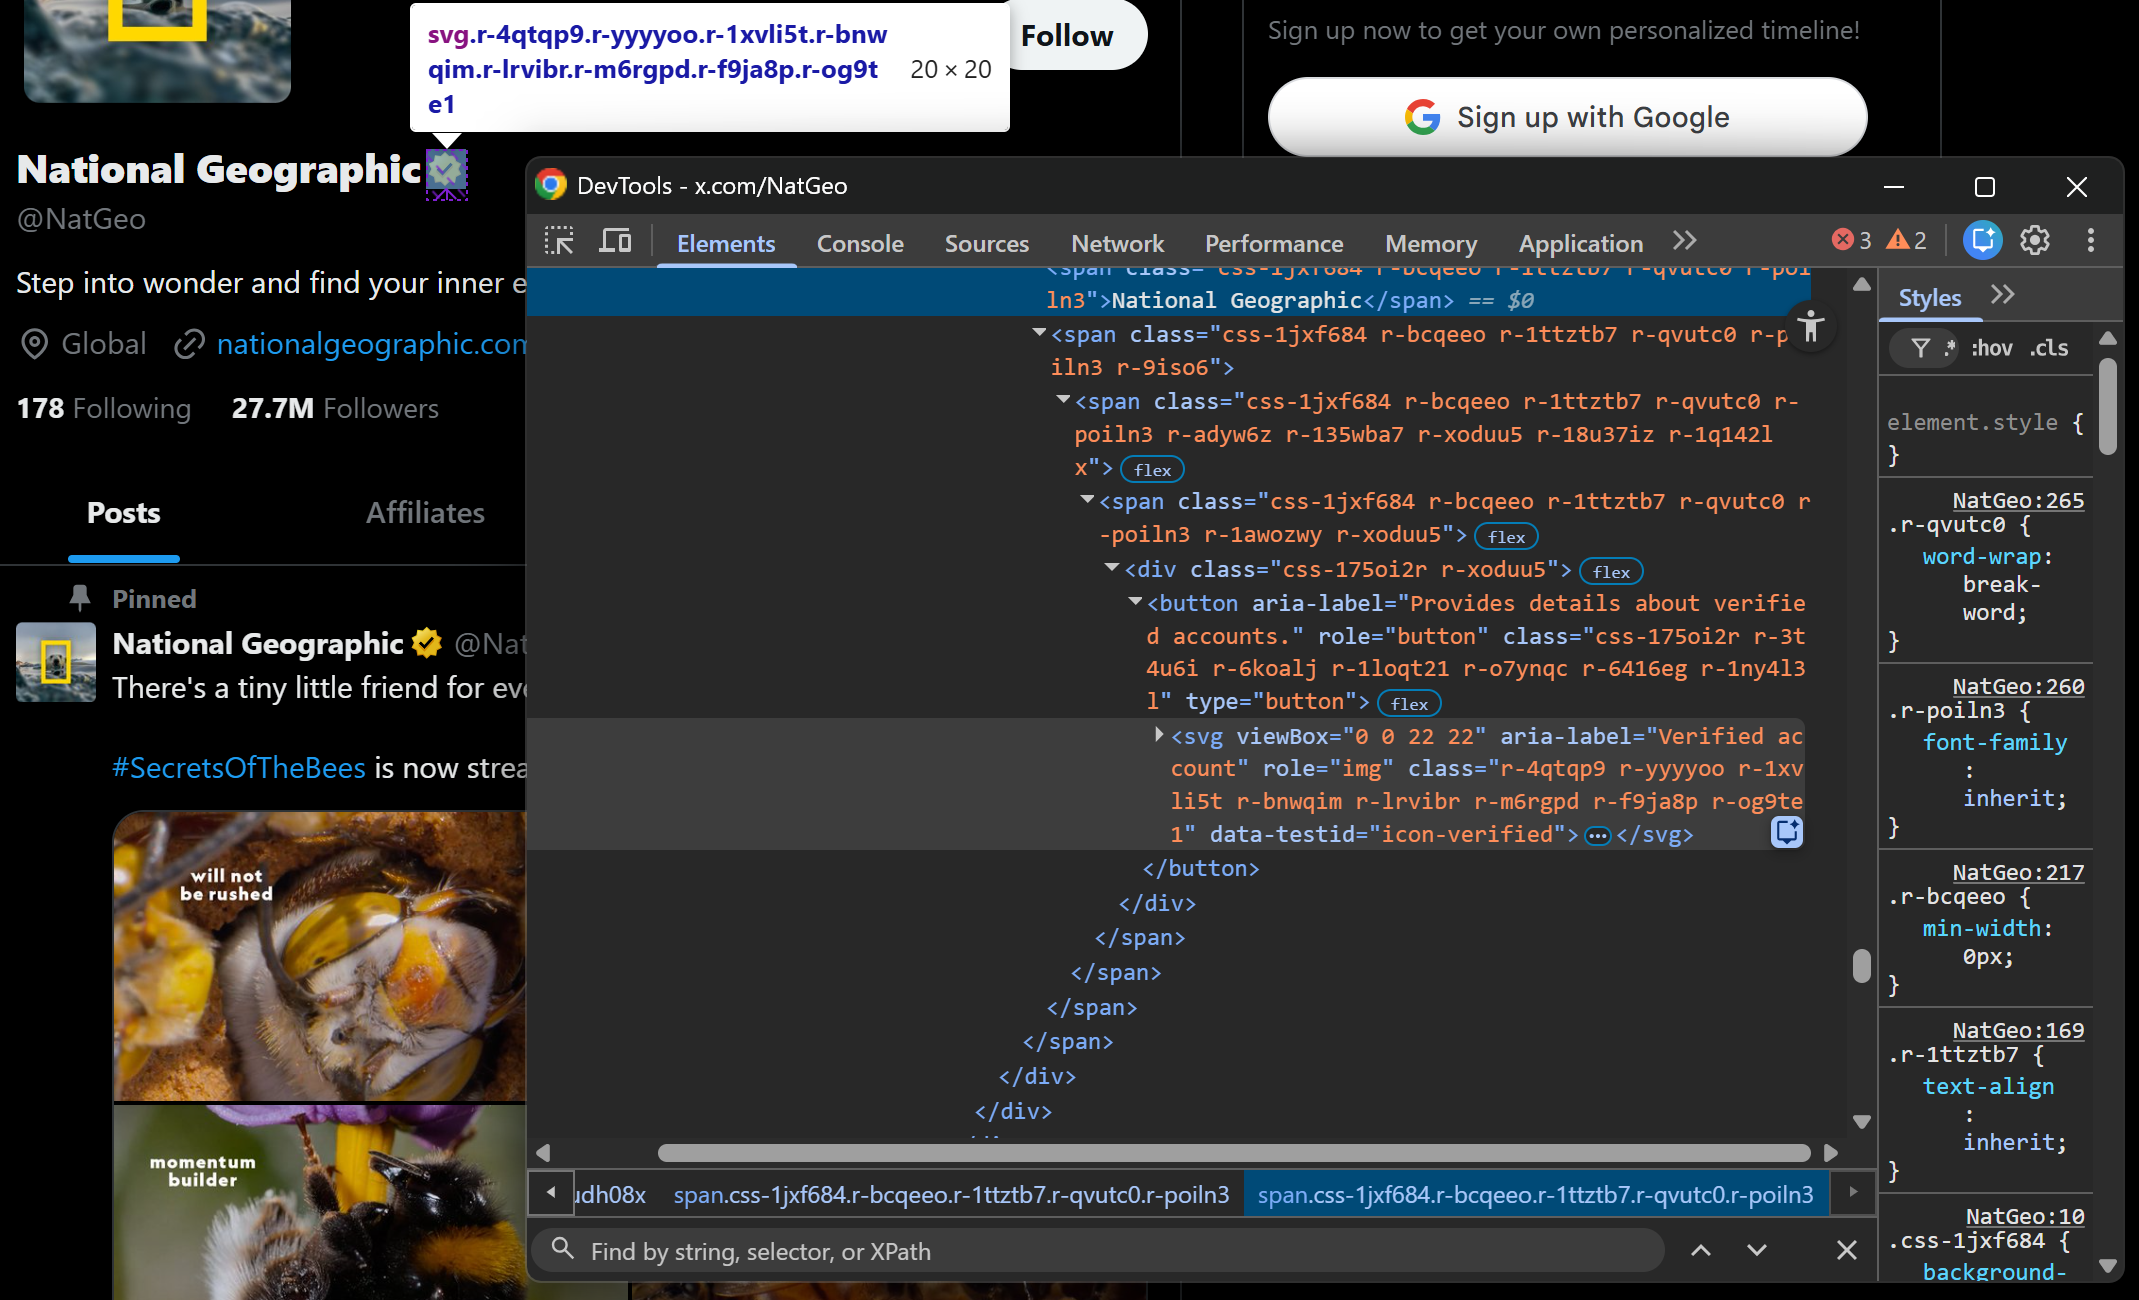Open the Posts profile tab
Viewport: 2139px width, 1300px height.
point(123,513)
